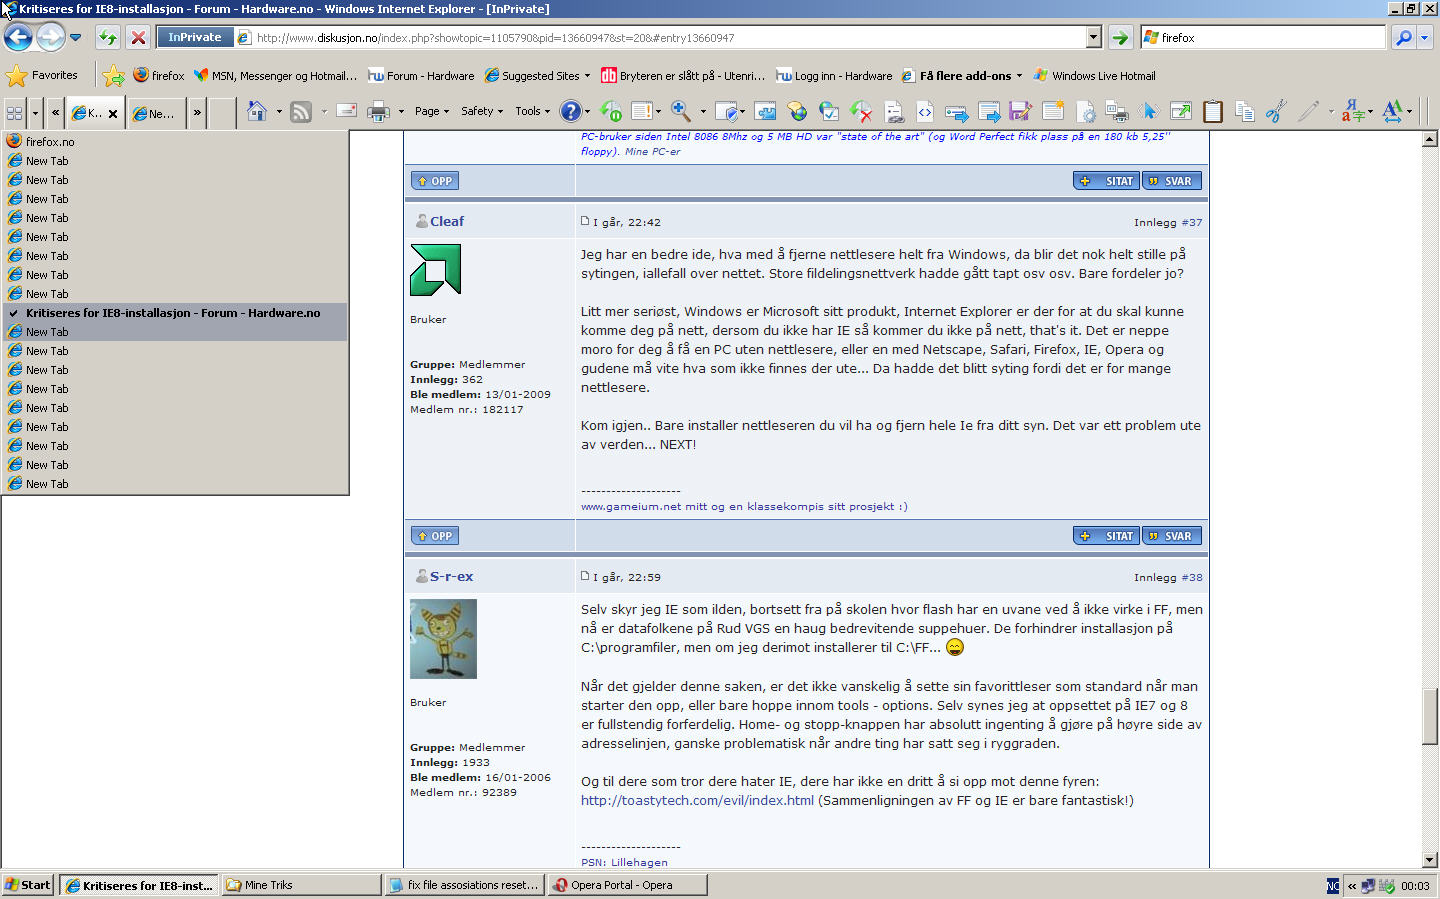Stop loading the page
The image size is (1440, 899).
[x=138, y=38]
